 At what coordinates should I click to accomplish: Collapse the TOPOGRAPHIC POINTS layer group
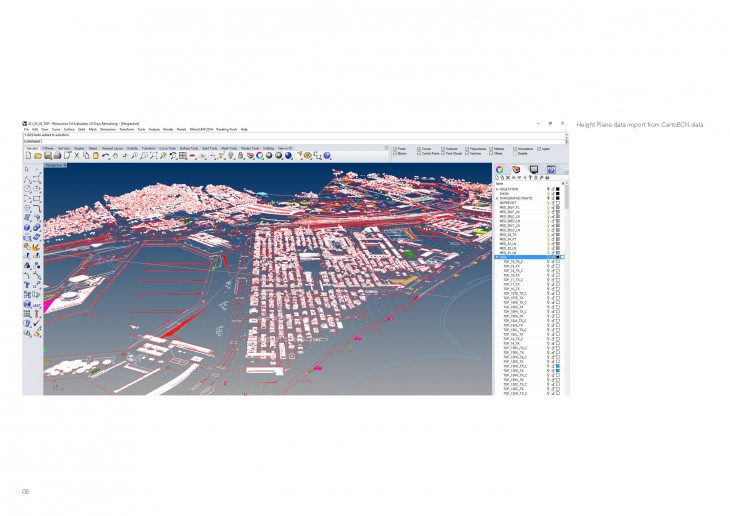pyautogui.click(x=497, y=198)
